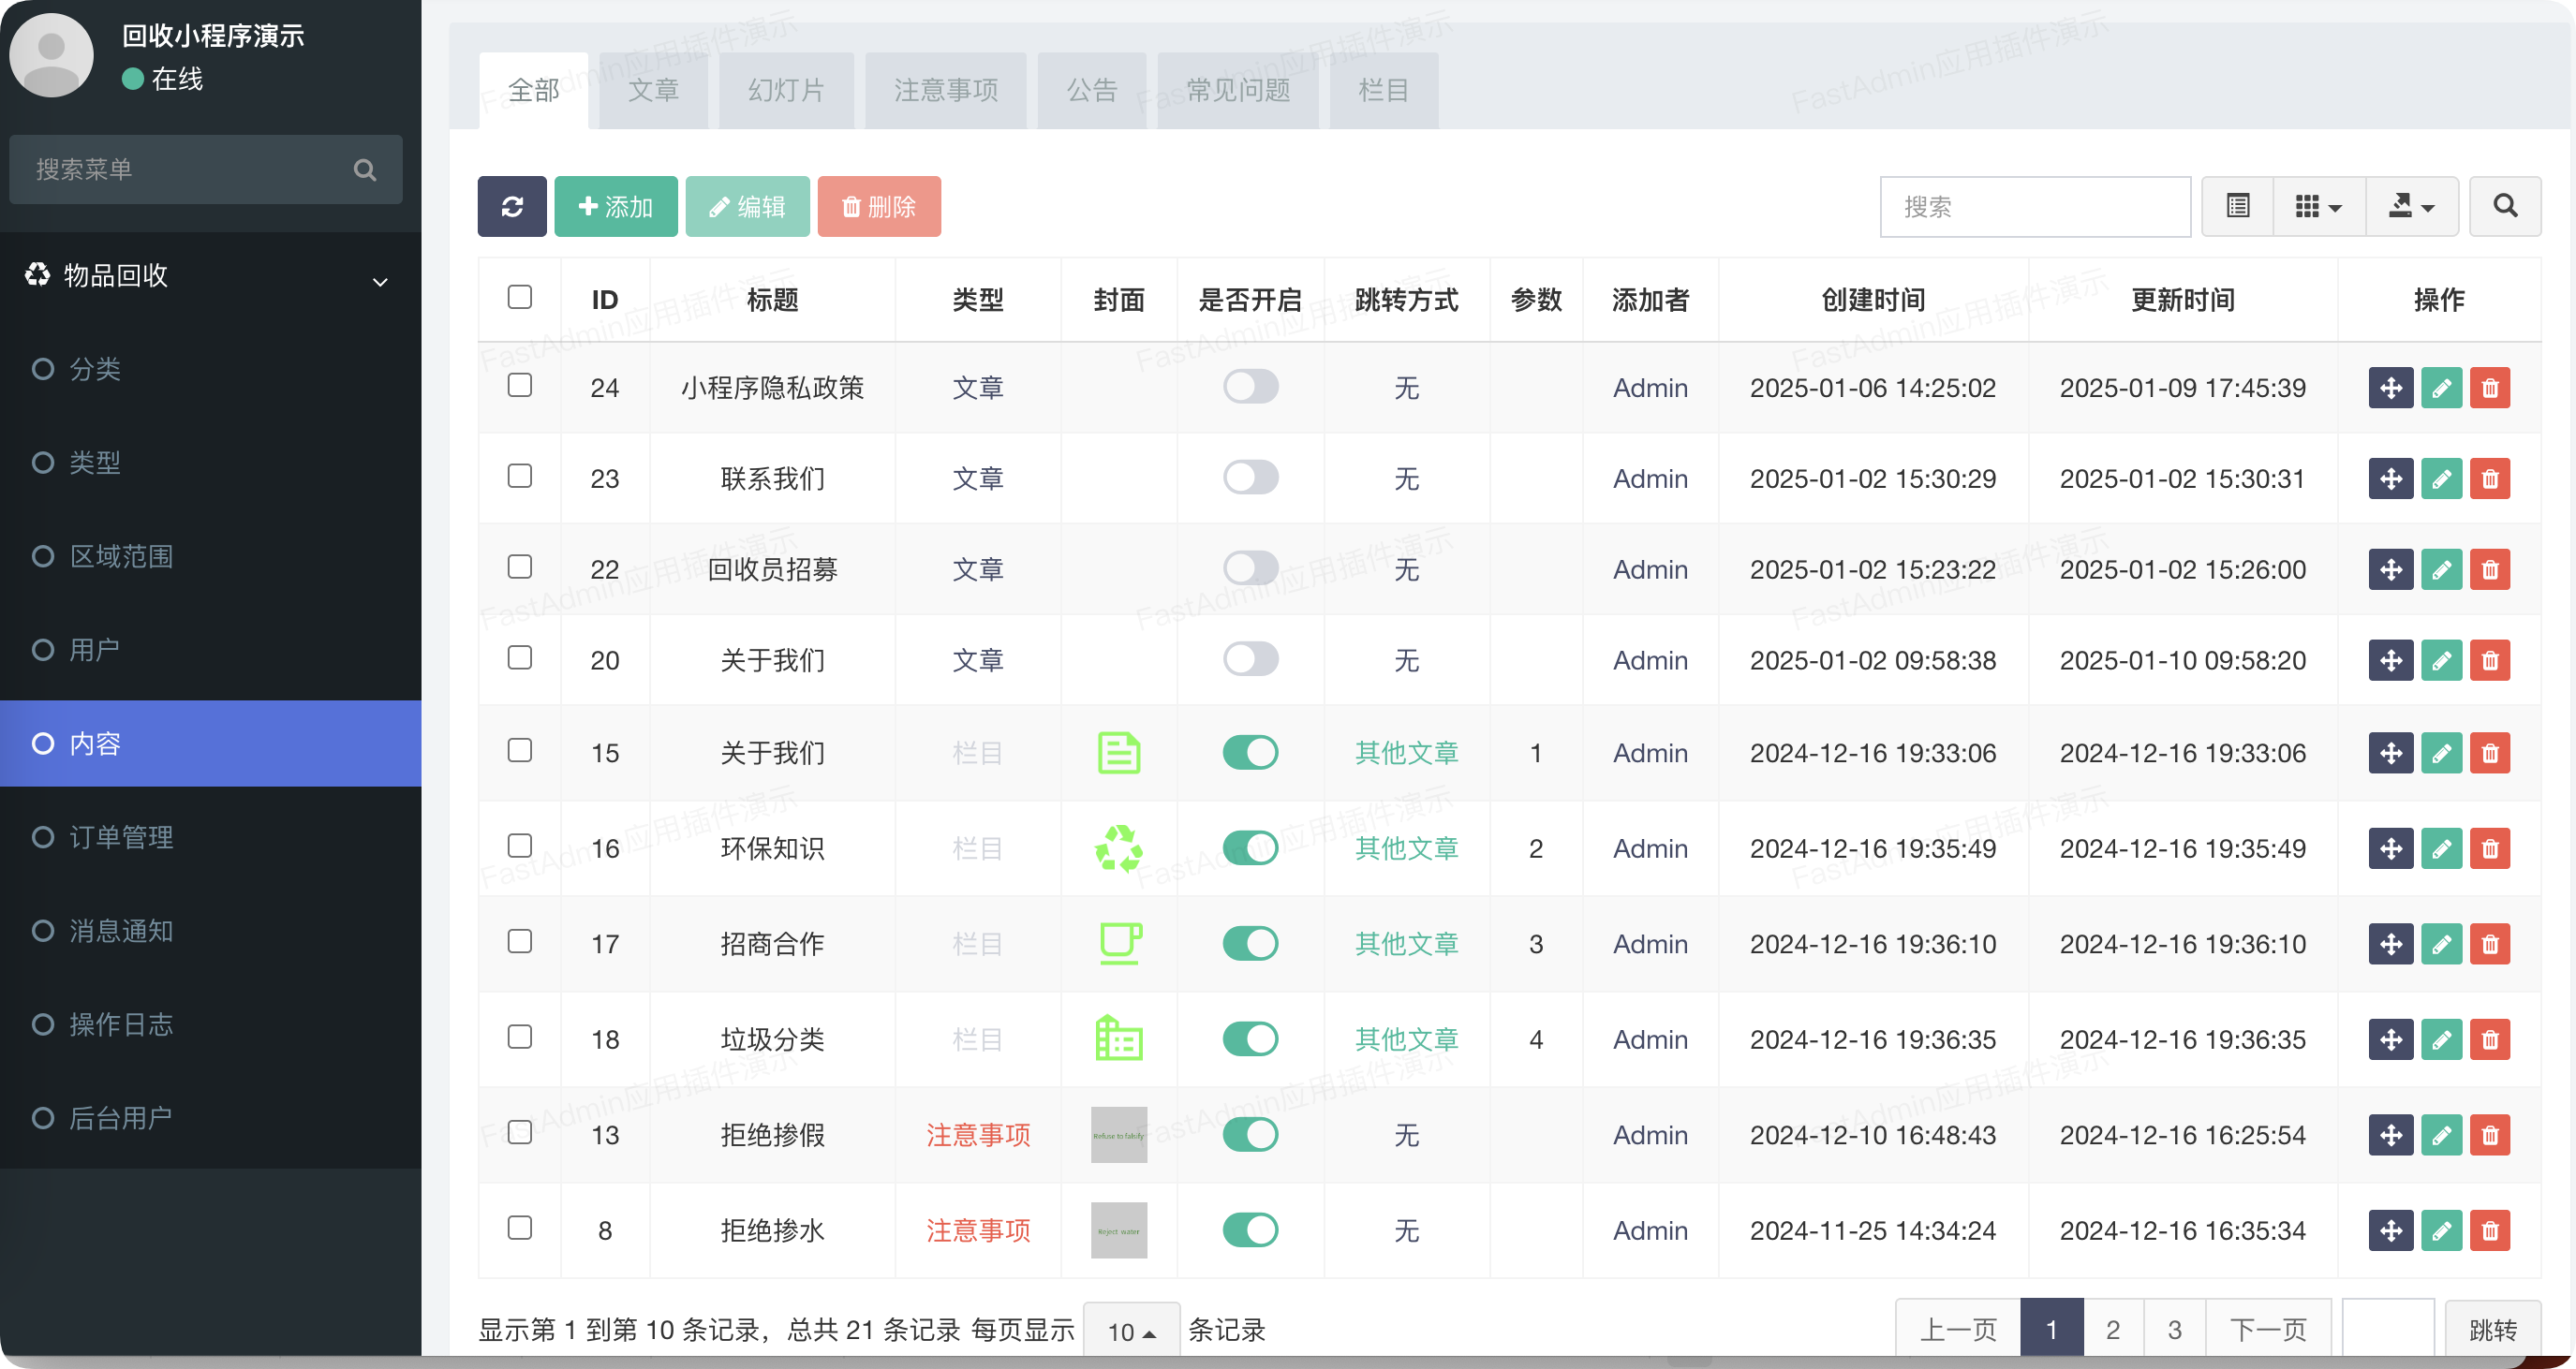Check the select-all checkbox in header
This screenshot has height=1369, width=2576.
pyautogui.click(x=520, y=297)
